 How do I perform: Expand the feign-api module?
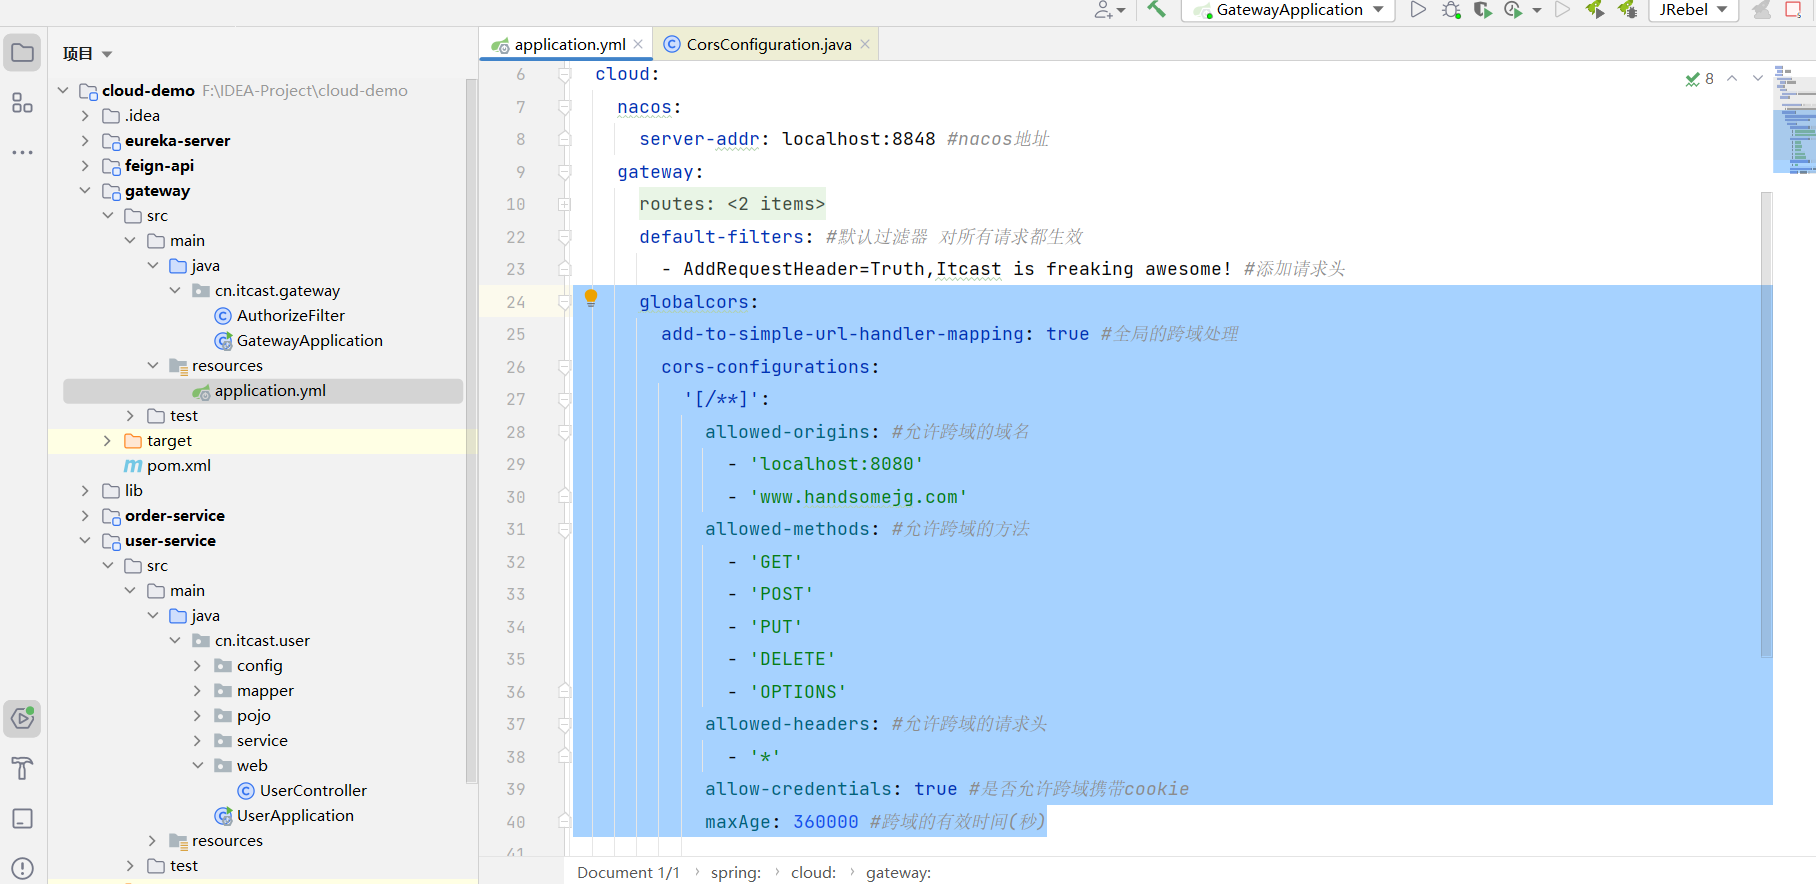(85, 165)
